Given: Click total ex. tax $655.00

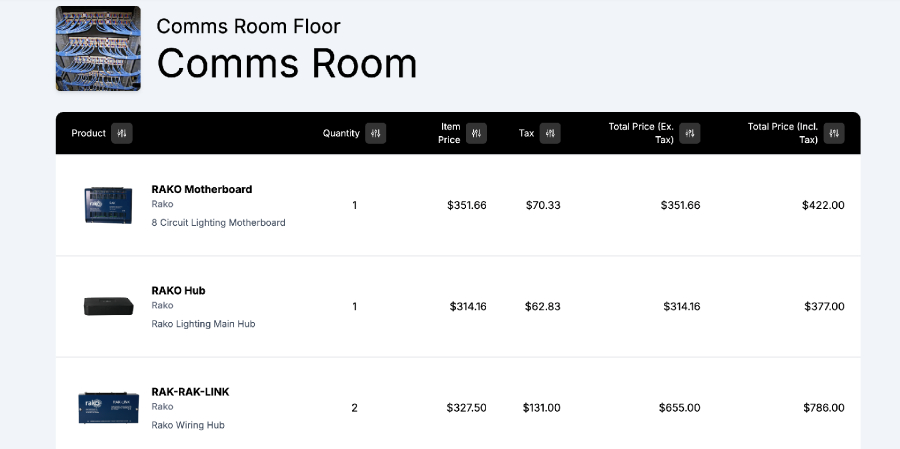Looking at the screenshot, I should 680,408.
